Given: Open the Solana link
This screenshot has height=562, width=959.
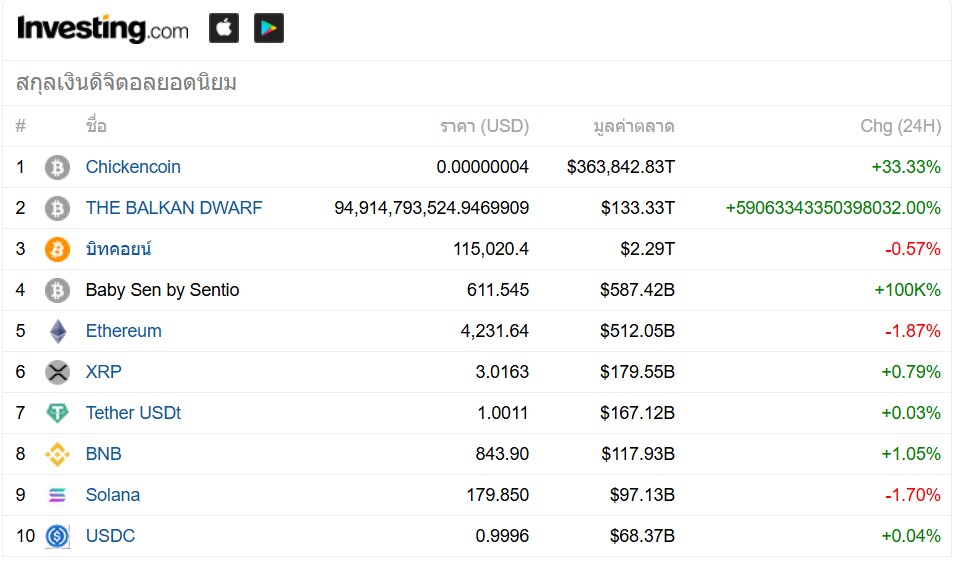Looking at the screenshot, I should (x=113, y=495).
